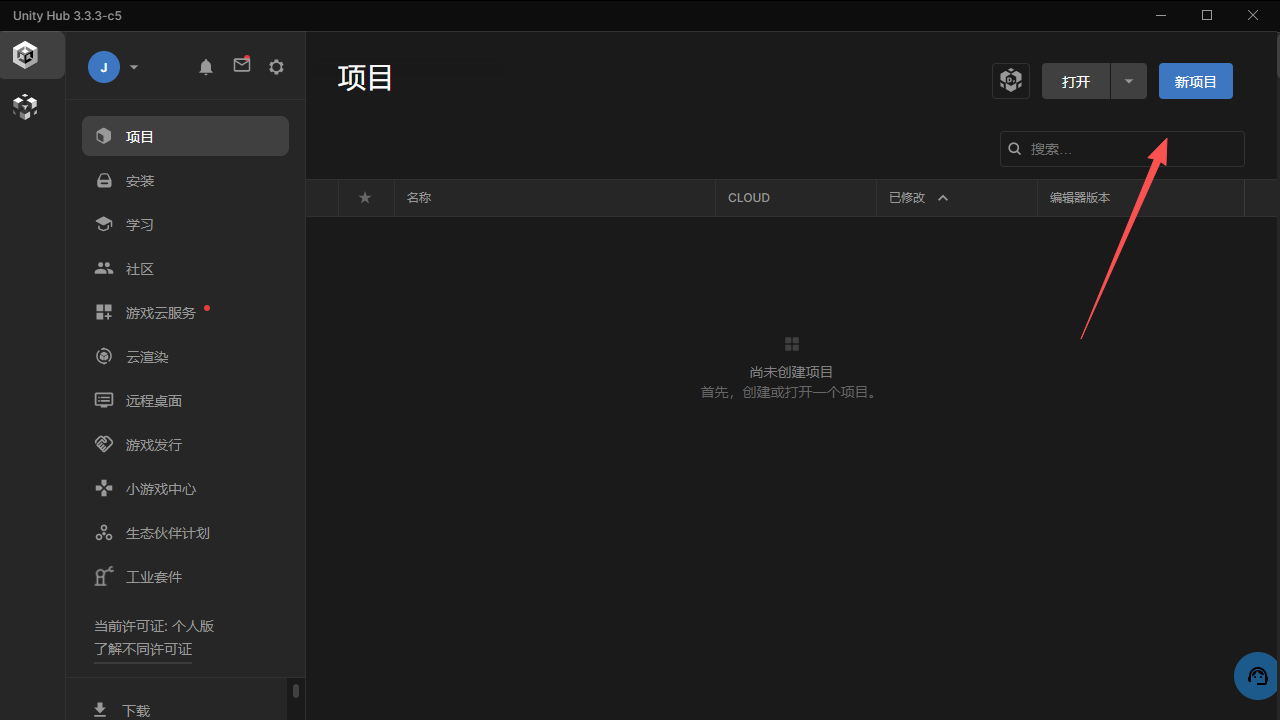Click the 了解不同许可证 link
Viewport: 1280px width, 720px height.
pyautogui.click(x=143, y=650)
